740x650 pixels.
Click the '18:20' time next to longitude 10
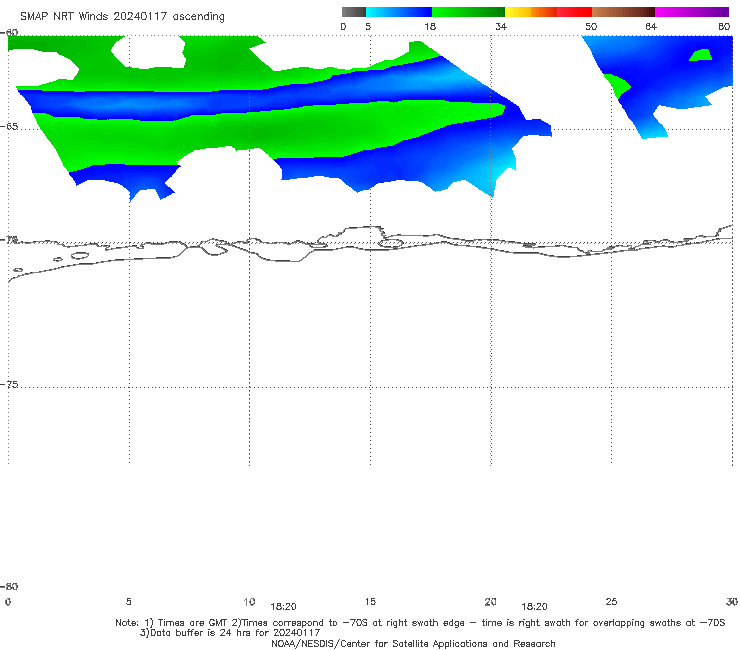coord(283,607)
